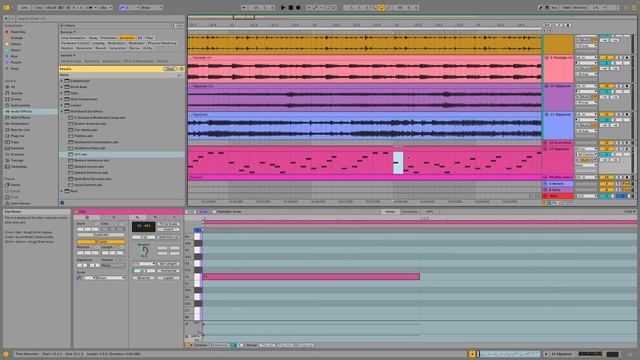
Task: Open the Max for Live category
Action: pos(20,129)
